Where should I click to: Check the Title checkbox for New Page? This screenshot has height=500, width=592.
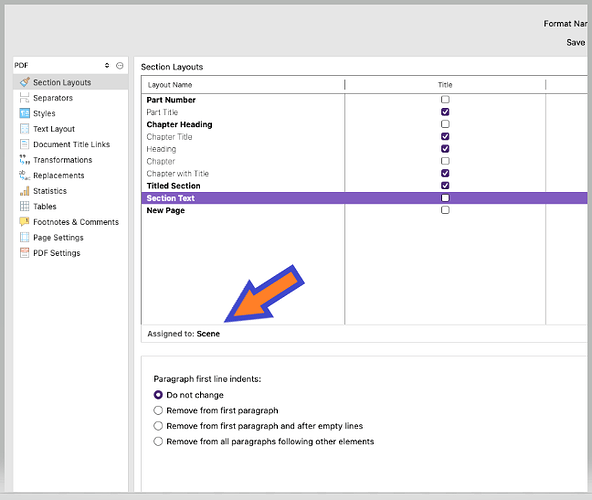445,210
